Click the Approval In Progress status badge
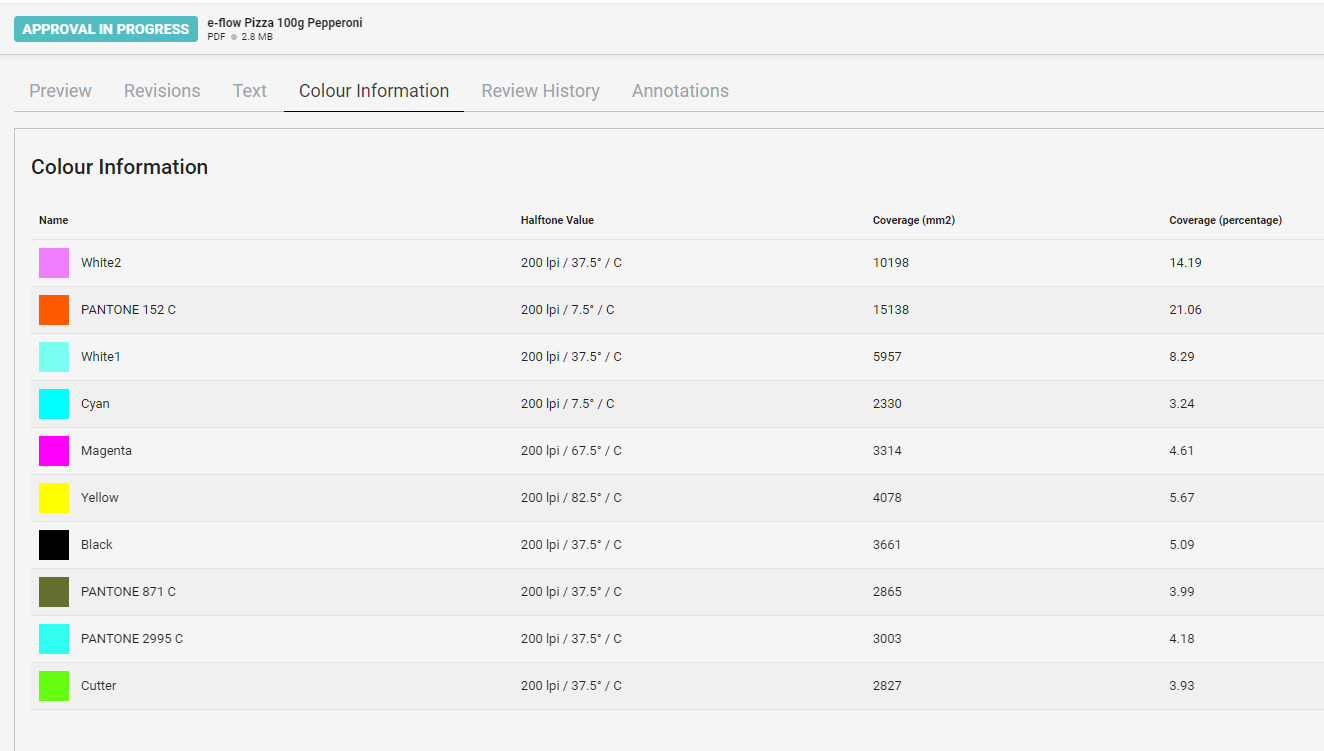Image resolution: width=1324 pixels, height=751 pixels. 106,29
